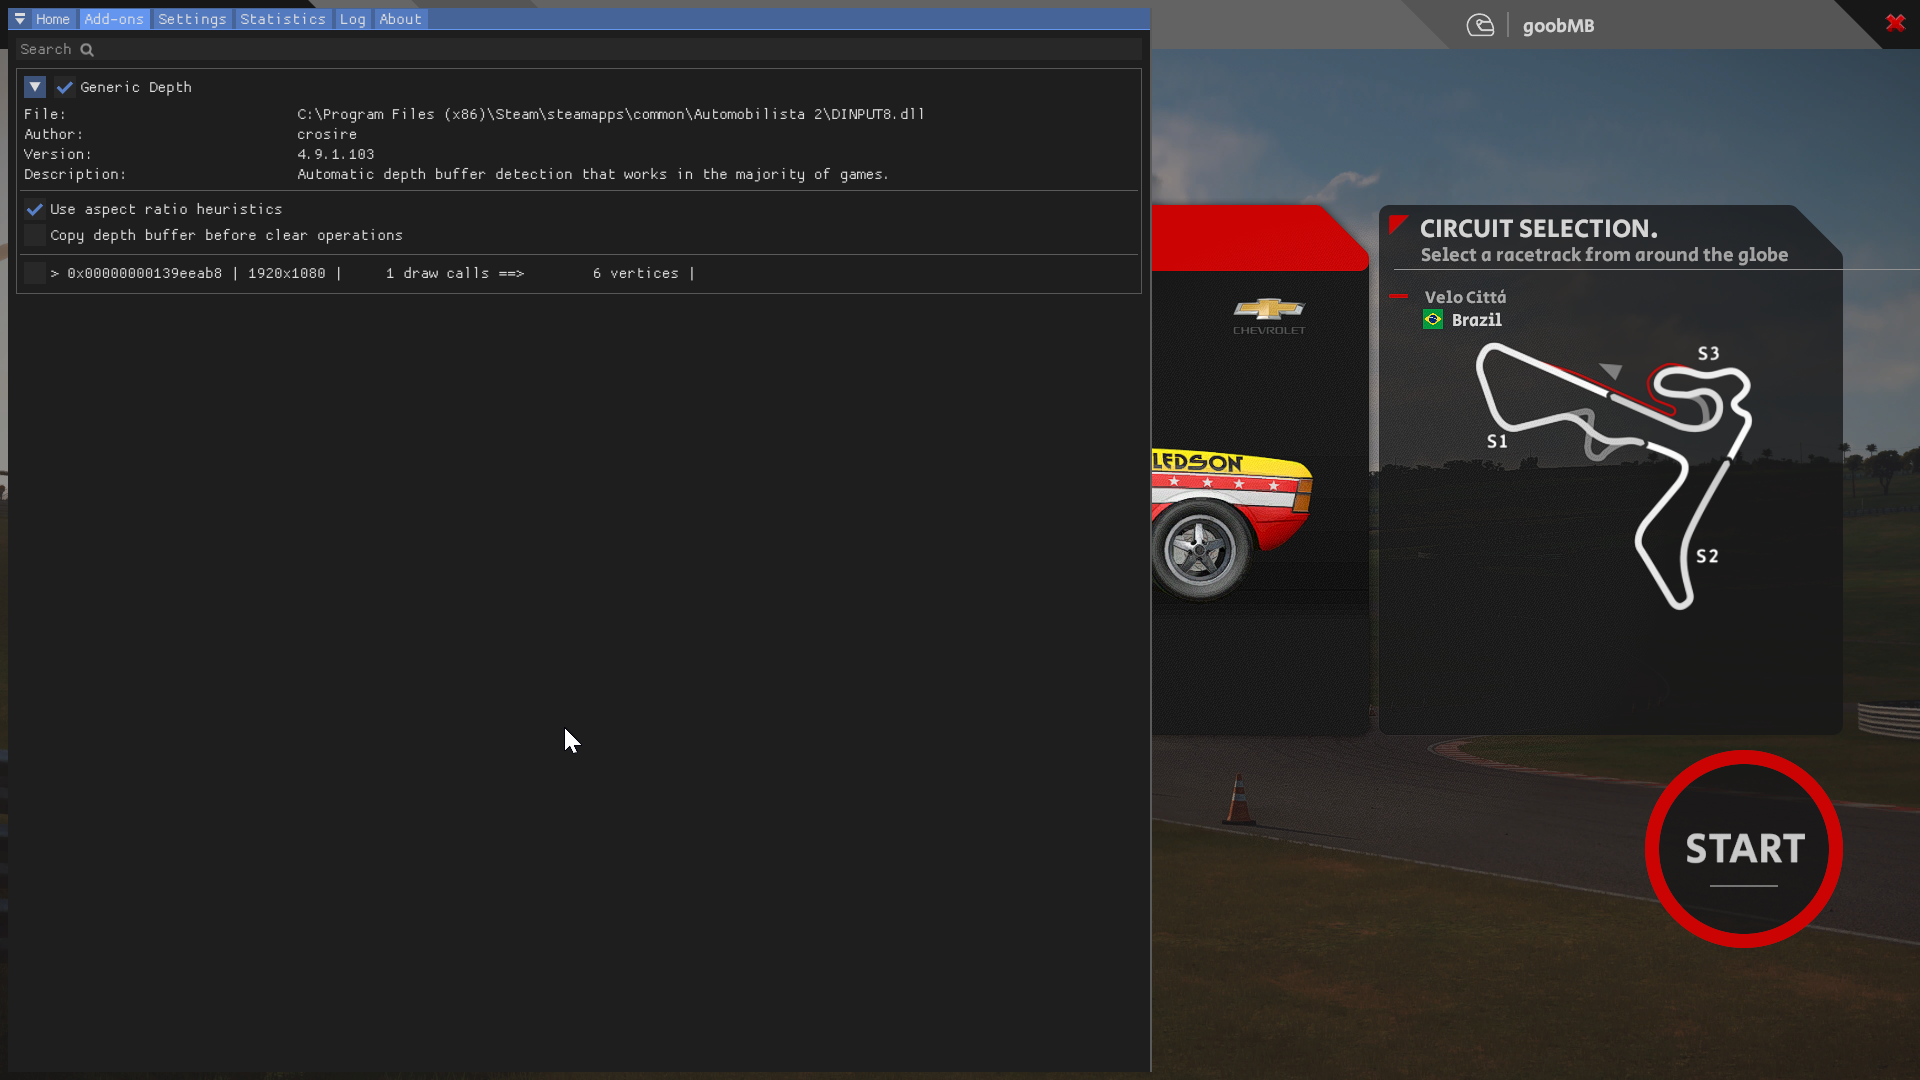Click the DINPUT8.dll file path text
This screenshot has height=1080, width=1920.
[610, 114]
